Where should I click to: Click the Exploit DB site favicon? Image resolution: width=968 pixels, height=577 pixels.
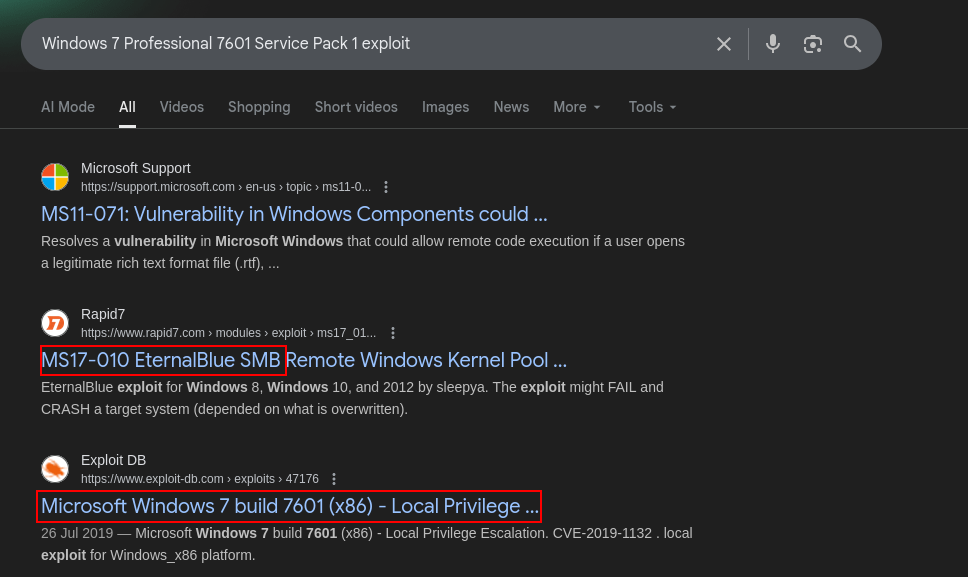[x=55, y=469]
